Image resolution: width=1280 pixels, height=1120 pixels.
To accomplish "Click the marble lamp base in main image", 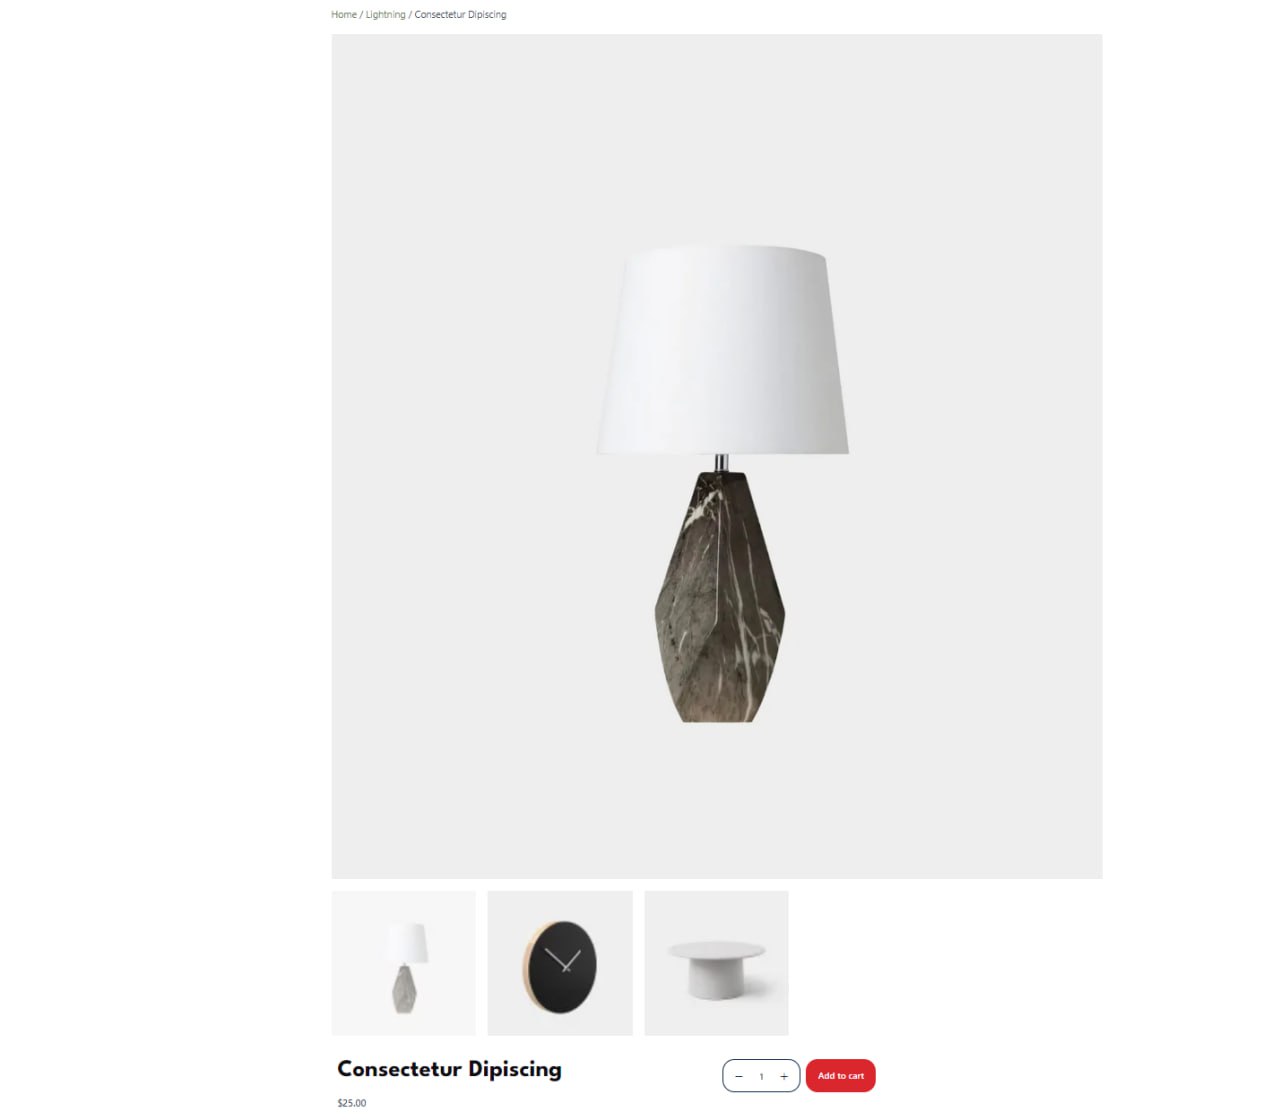I will click(x=720, y=597).
